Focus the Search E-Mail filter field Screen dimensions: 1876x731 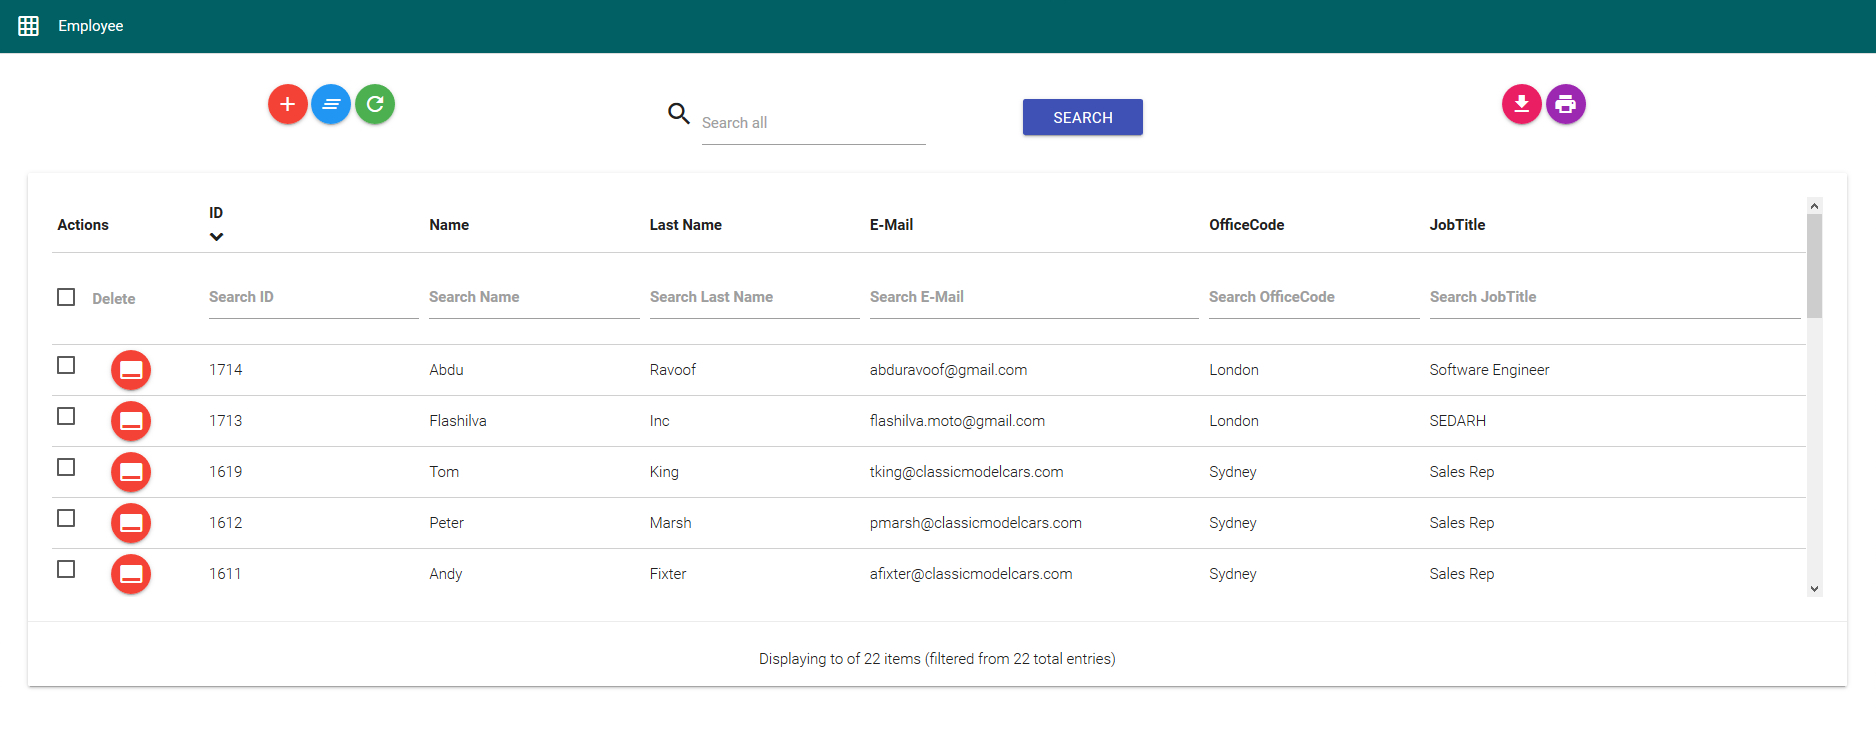pos(1034,298)
